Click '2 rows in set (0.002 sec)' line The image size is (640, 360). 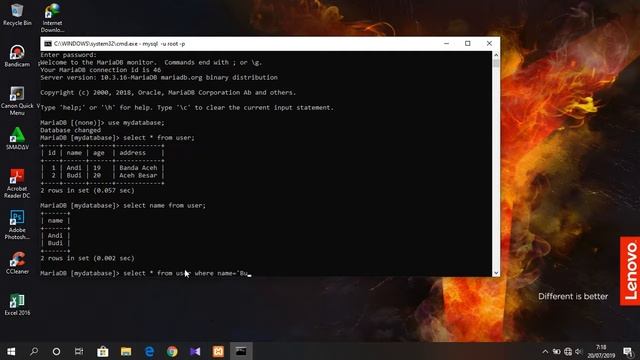87,258
